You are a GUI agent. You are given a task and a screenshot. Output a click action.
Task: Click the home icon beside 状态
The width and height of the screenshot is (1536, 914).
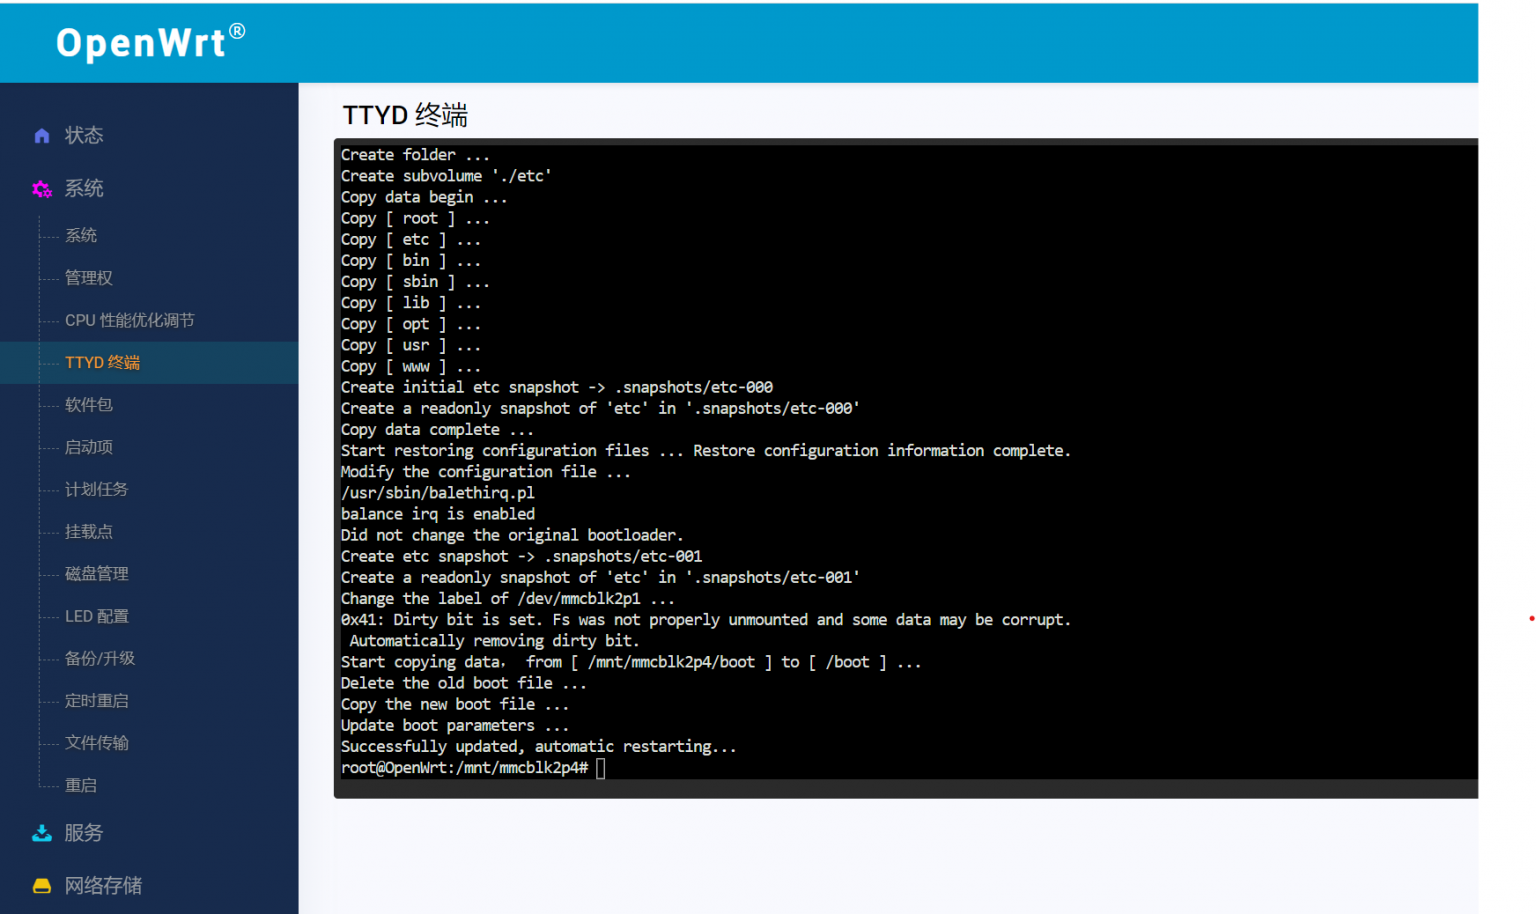[42, 136]
